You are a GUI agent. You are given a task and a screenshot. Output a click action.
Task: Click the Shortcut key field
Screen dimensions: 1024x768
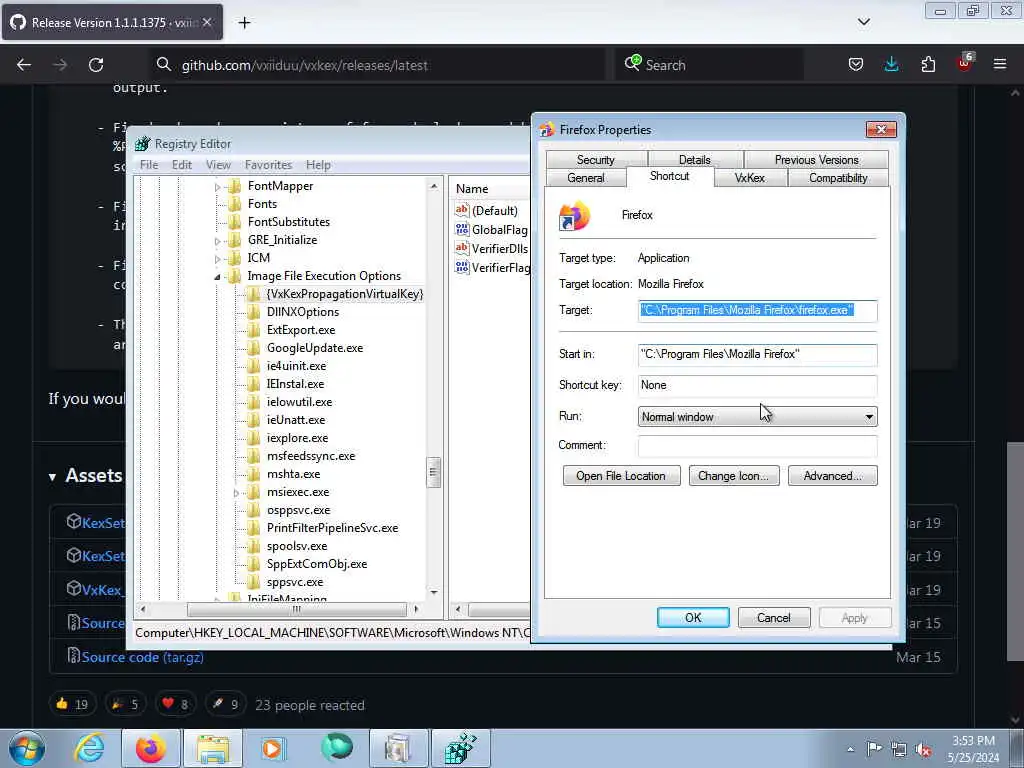tap(758, 385)
